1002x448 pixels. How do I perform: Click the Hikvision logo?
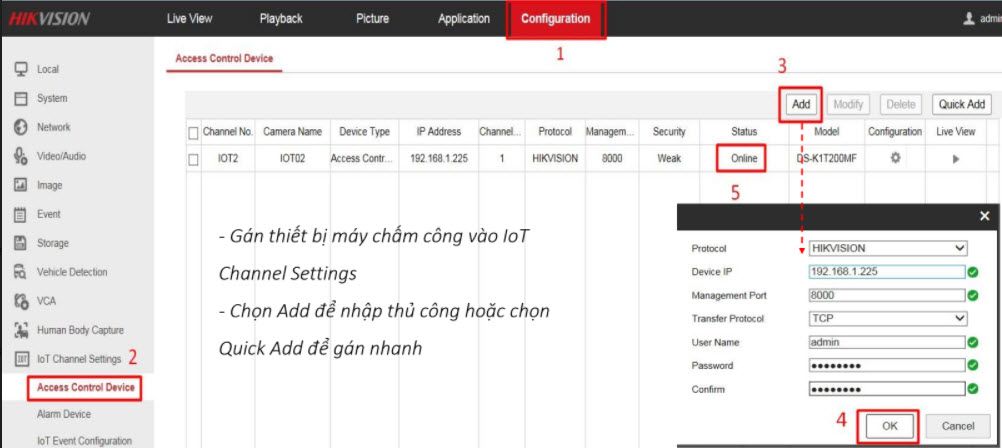[x=49, y=19]
